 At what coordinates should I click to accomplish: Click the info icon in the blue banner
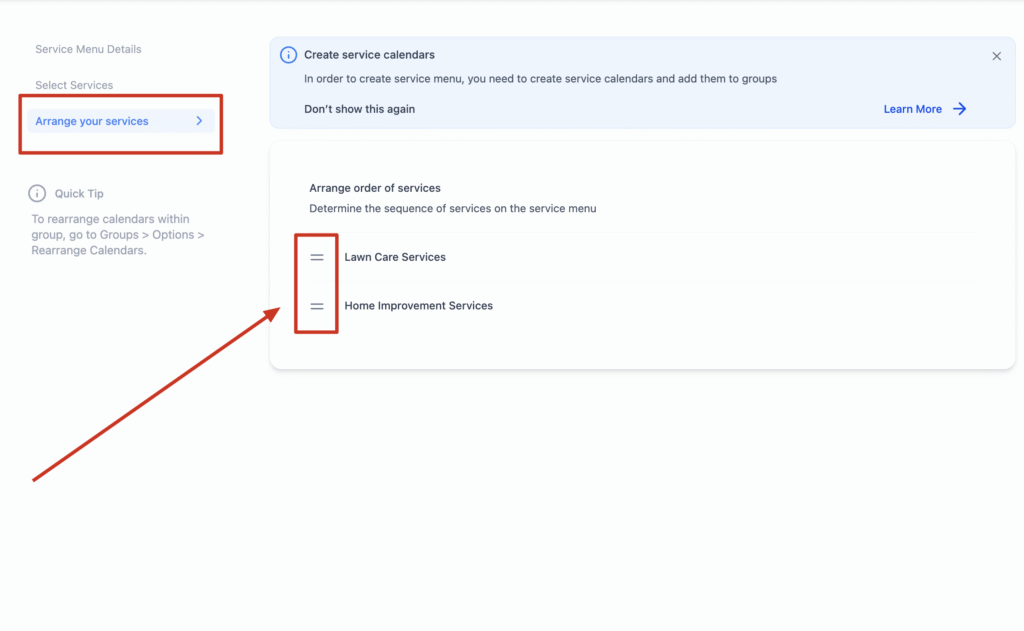click(288, 55)
